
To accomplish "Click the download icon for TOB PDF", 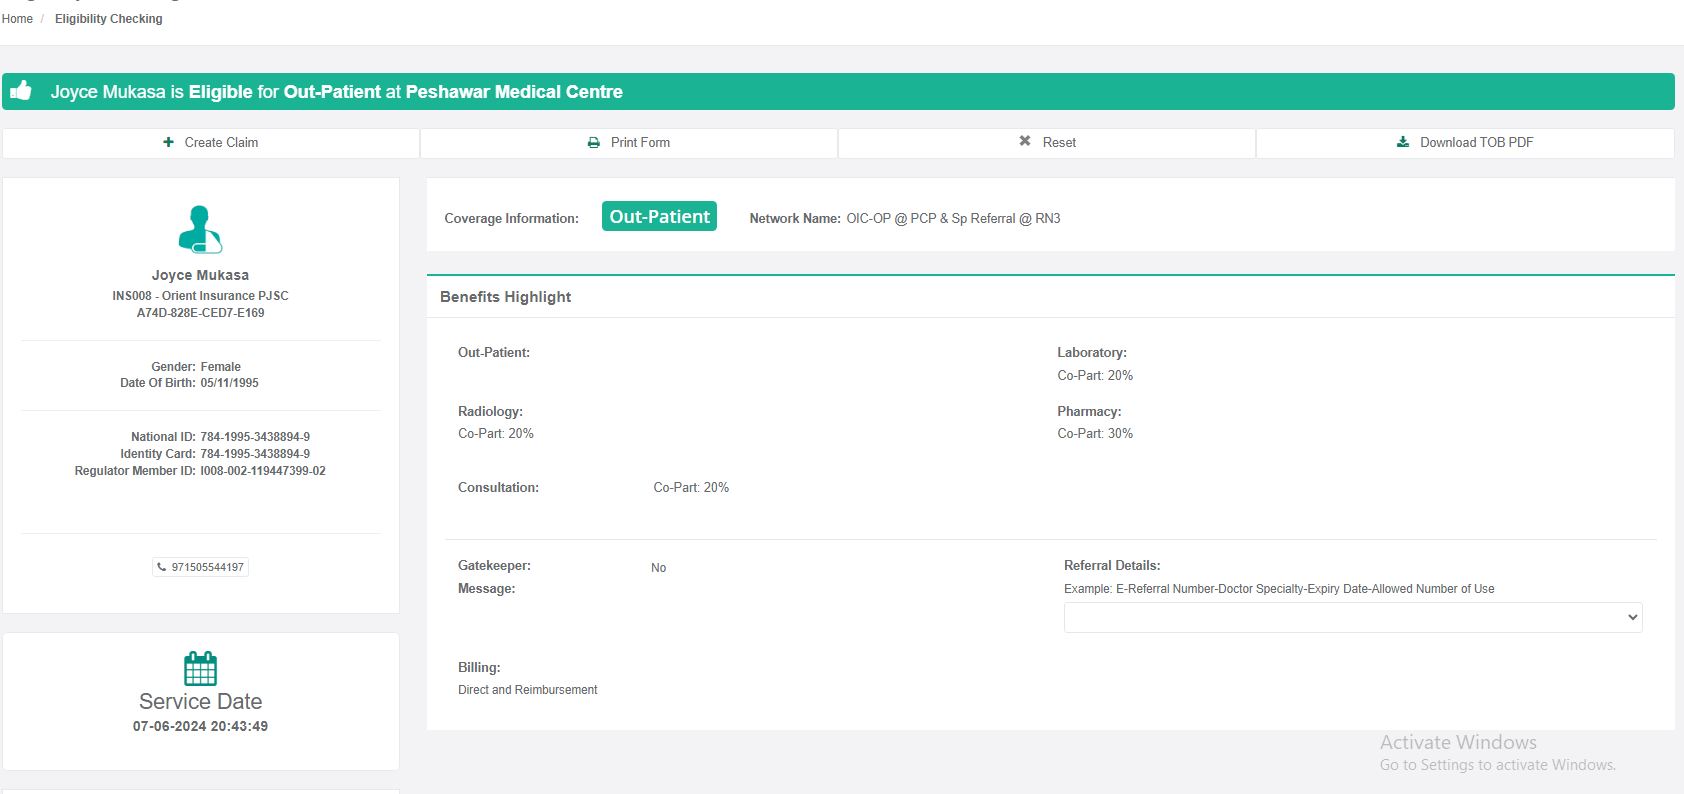I will [x=1403, y=142].
